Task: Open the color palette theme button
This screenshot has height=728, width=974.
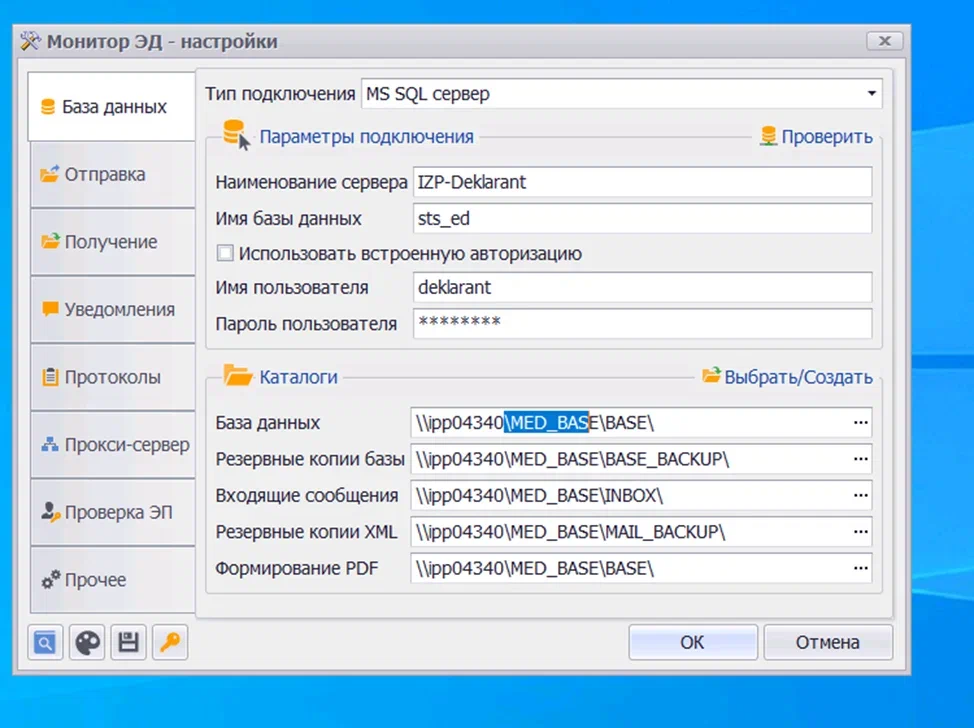Action: (87, 642)
